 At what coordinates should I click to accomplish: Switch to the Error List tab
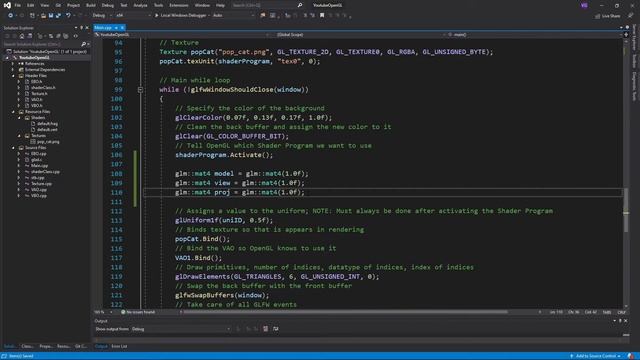point(119,347)
